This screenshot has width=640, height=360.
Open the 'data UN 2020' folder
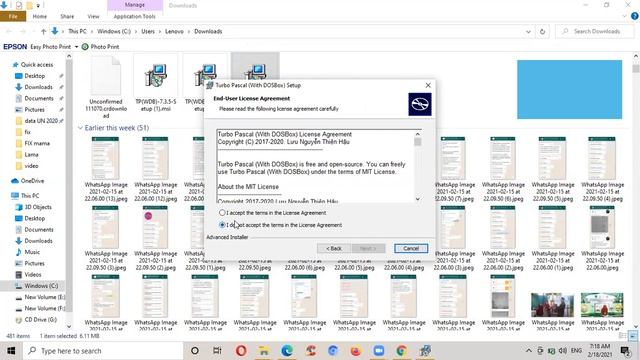[41, 121]
